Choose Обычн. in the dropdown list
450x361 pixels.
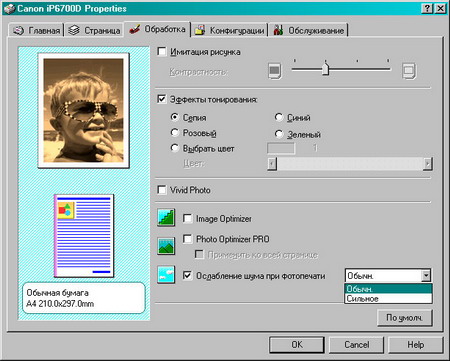point(388,289)
